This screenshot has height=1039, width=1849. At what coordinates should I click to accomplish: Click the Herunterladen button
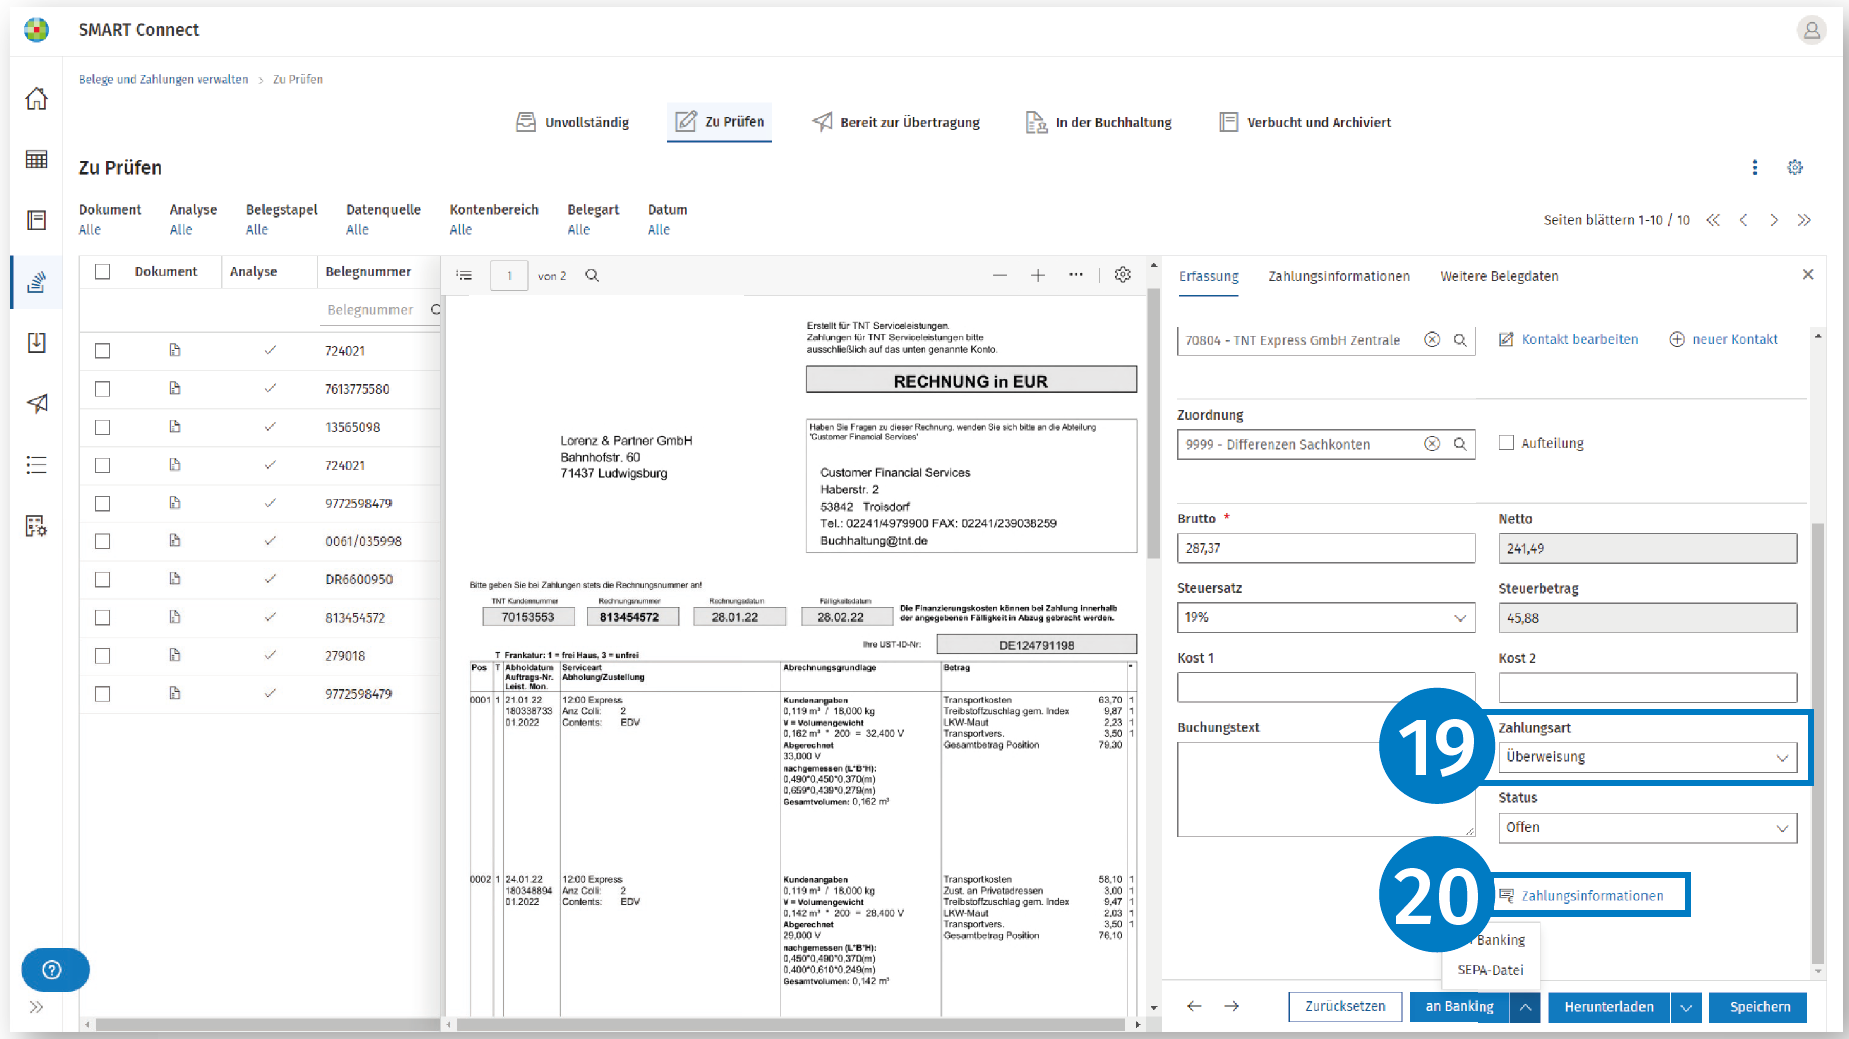(x=1609, y=1007)
